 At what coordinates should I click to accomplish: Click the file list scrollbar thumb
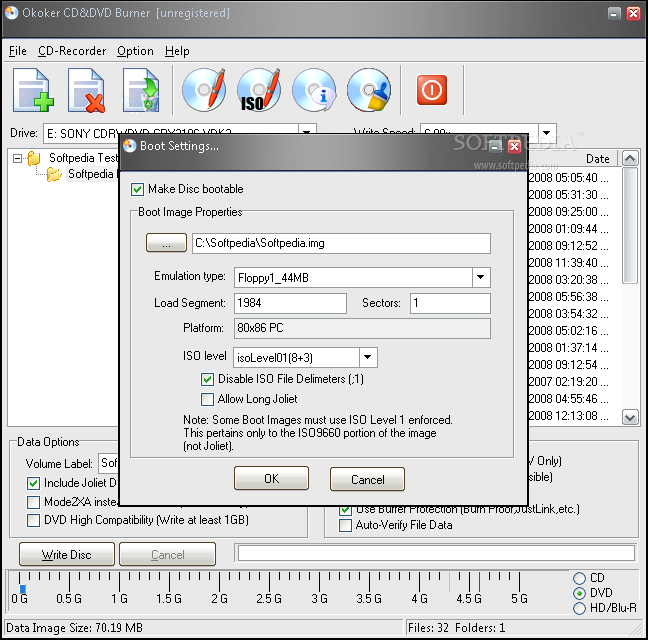pos(630,226)
